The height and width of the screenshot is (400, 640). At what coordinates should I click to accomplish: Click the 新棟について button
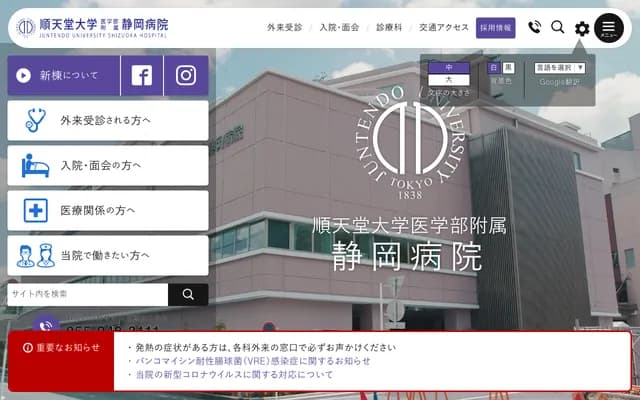point(64,76)
